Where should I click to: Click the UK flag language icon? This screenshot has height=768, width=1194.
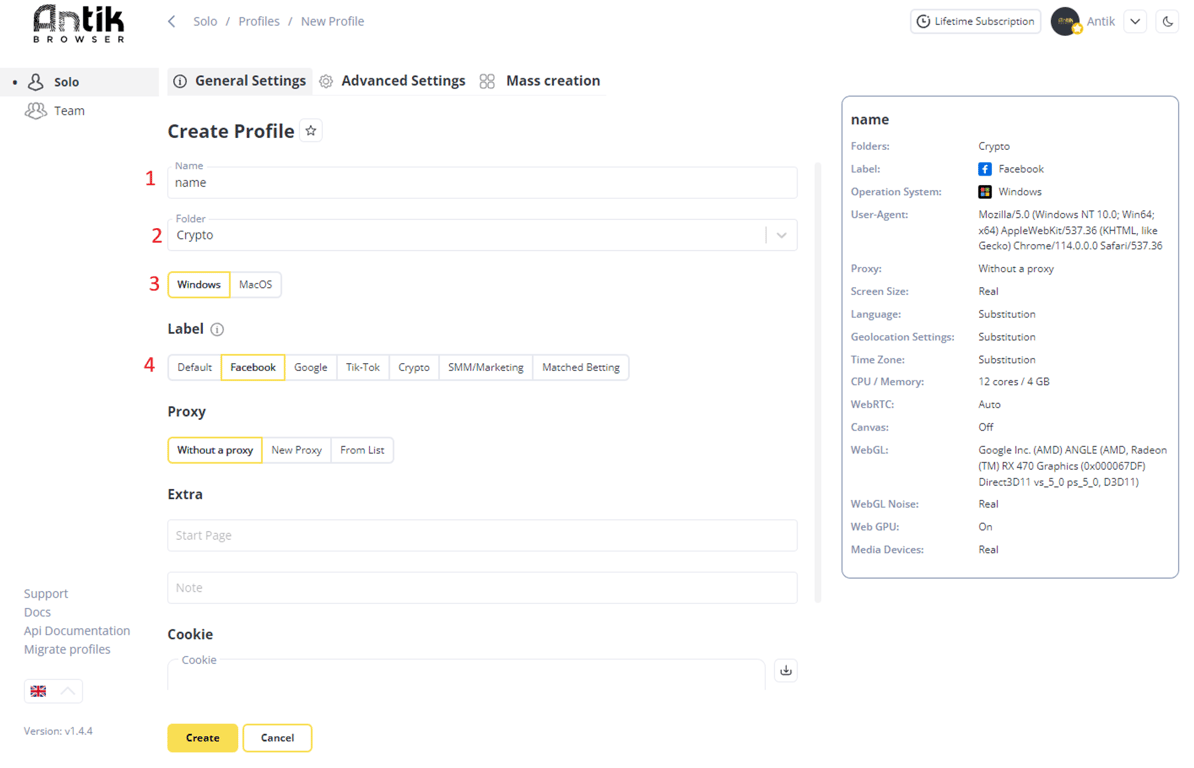click(x=38, y=691)
